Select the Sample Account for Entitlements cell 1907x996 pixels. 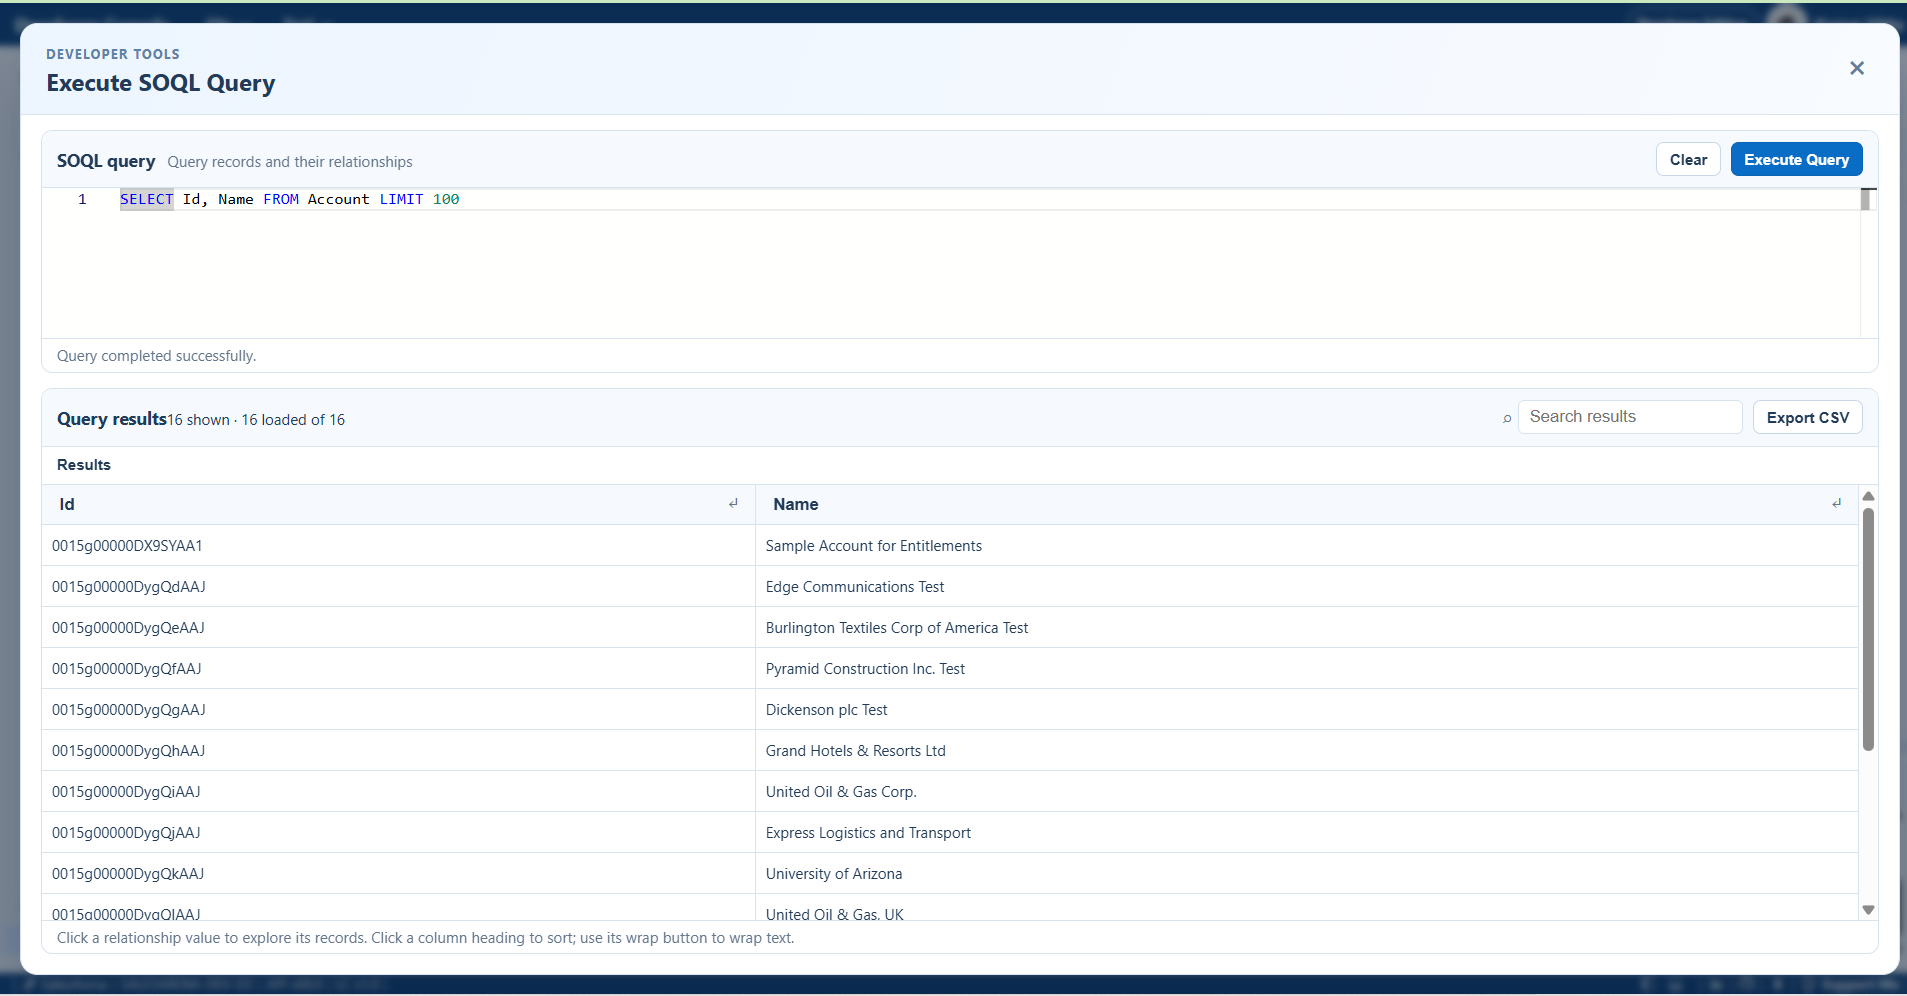(1306, 546)
